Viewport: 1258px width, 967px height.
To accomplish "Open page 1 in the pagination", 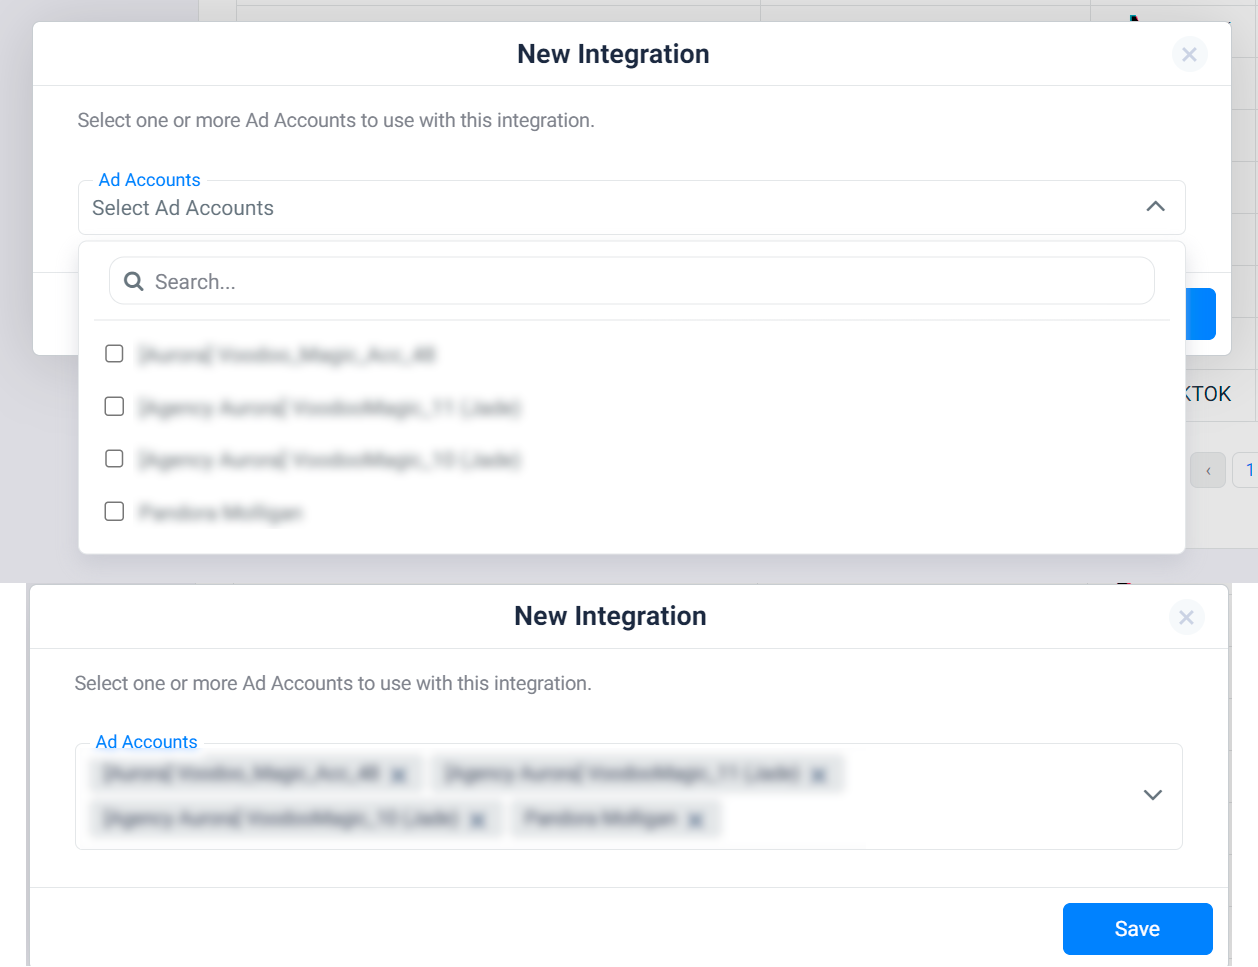I will [x=1248, y=470].
